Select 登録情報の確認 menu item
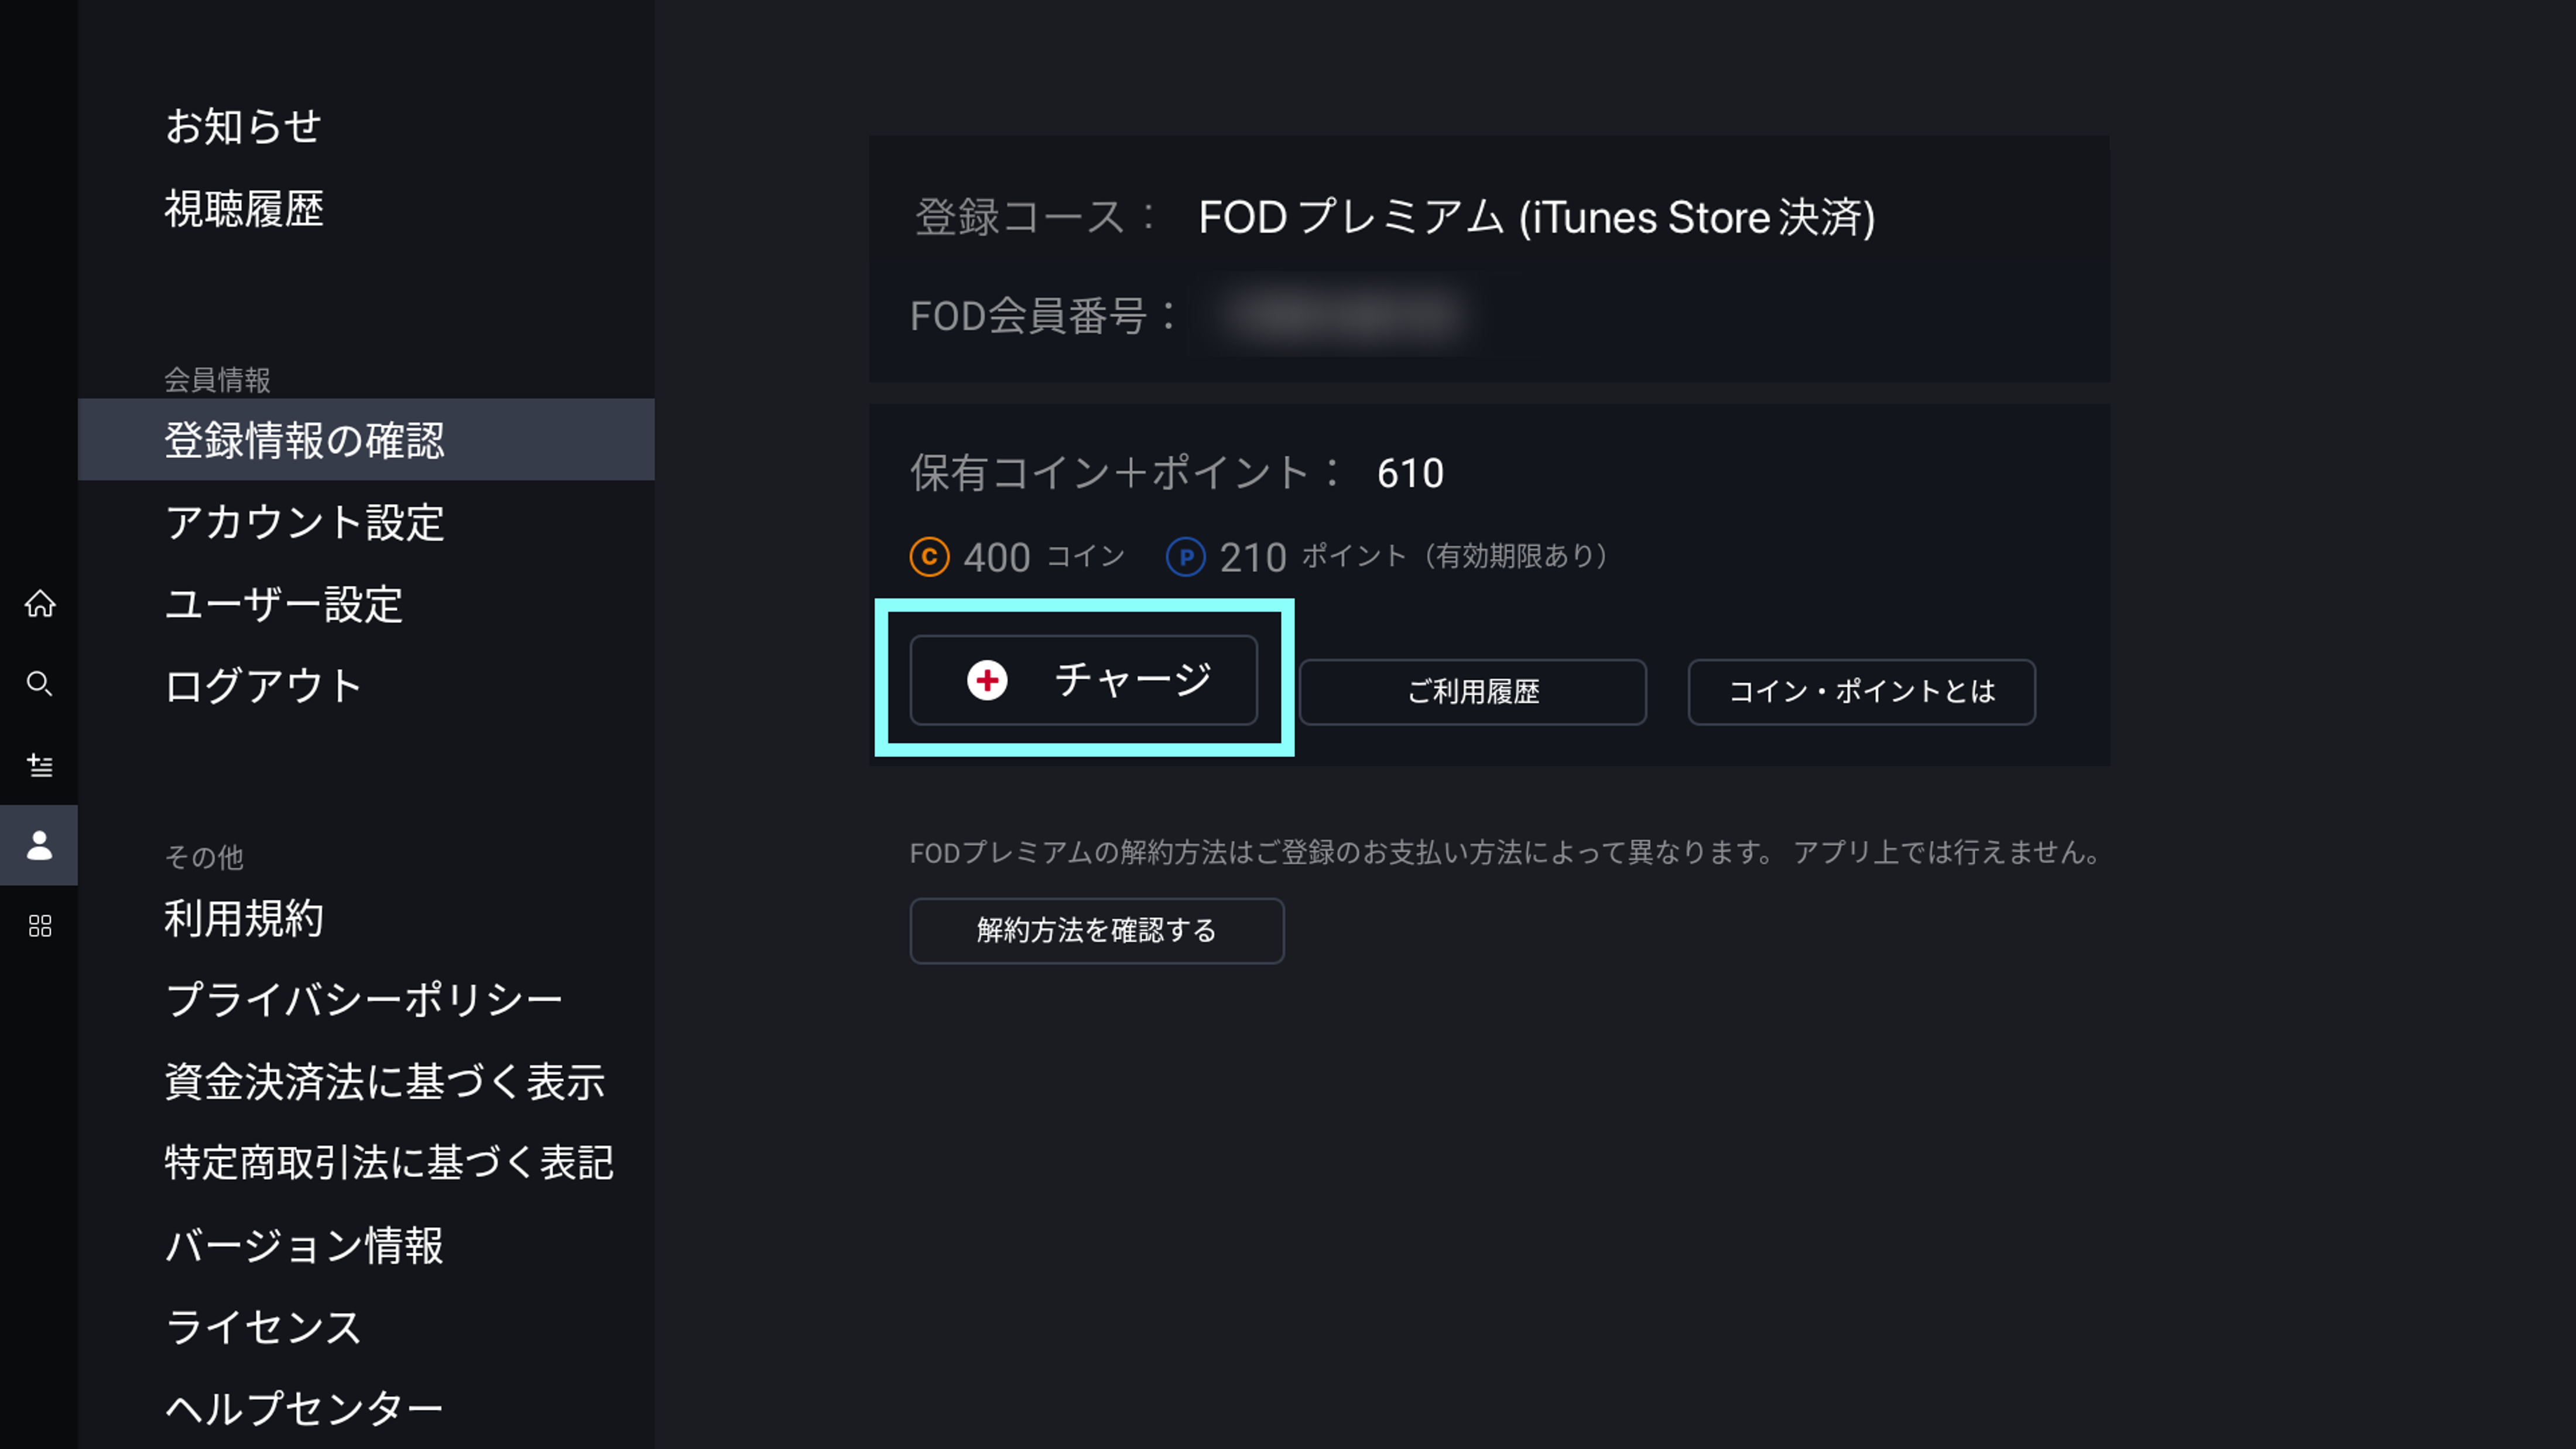The width and height of the screenshot is (2576, 1449). click(366, 440)
